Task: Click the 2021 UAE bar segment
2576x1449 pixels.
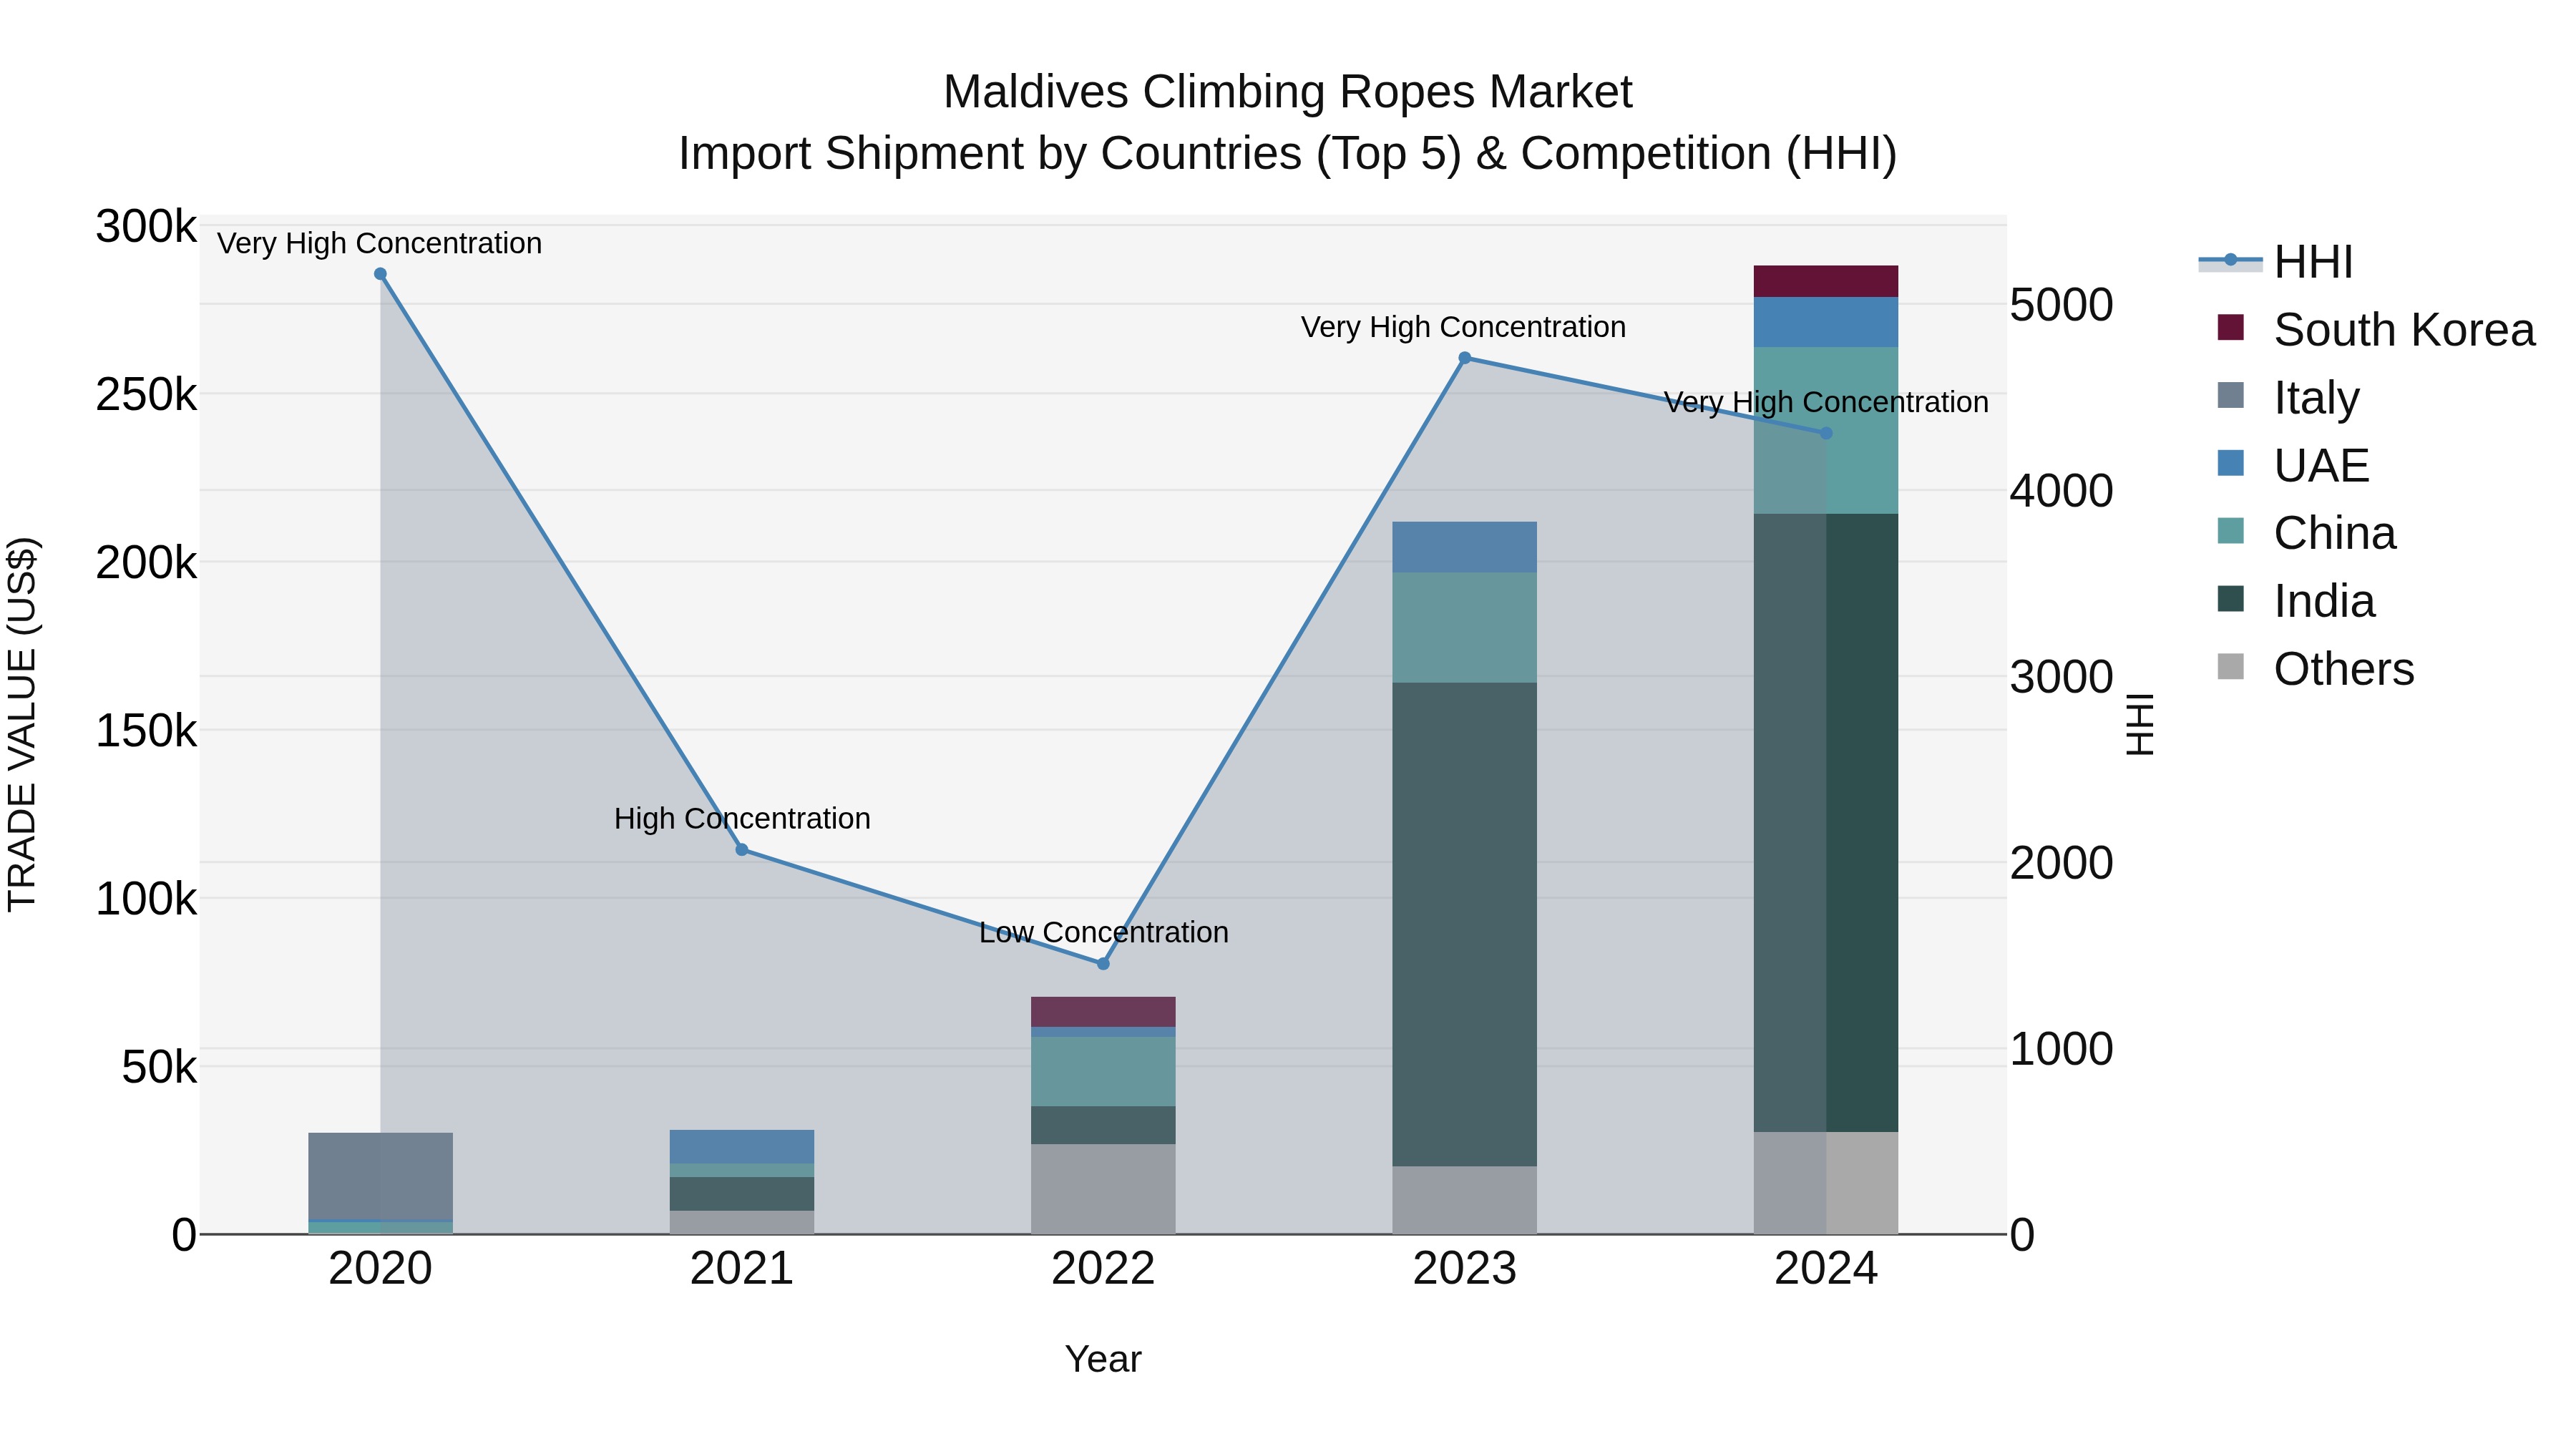Action: point(742,1146)
